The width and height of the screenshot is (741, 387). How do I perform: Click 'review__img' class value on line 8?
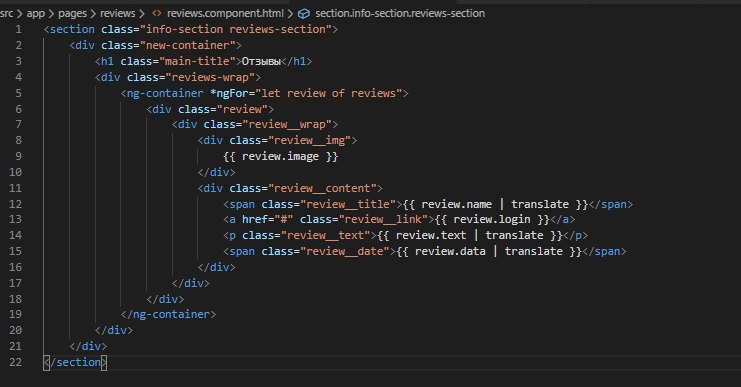point(309,140)
